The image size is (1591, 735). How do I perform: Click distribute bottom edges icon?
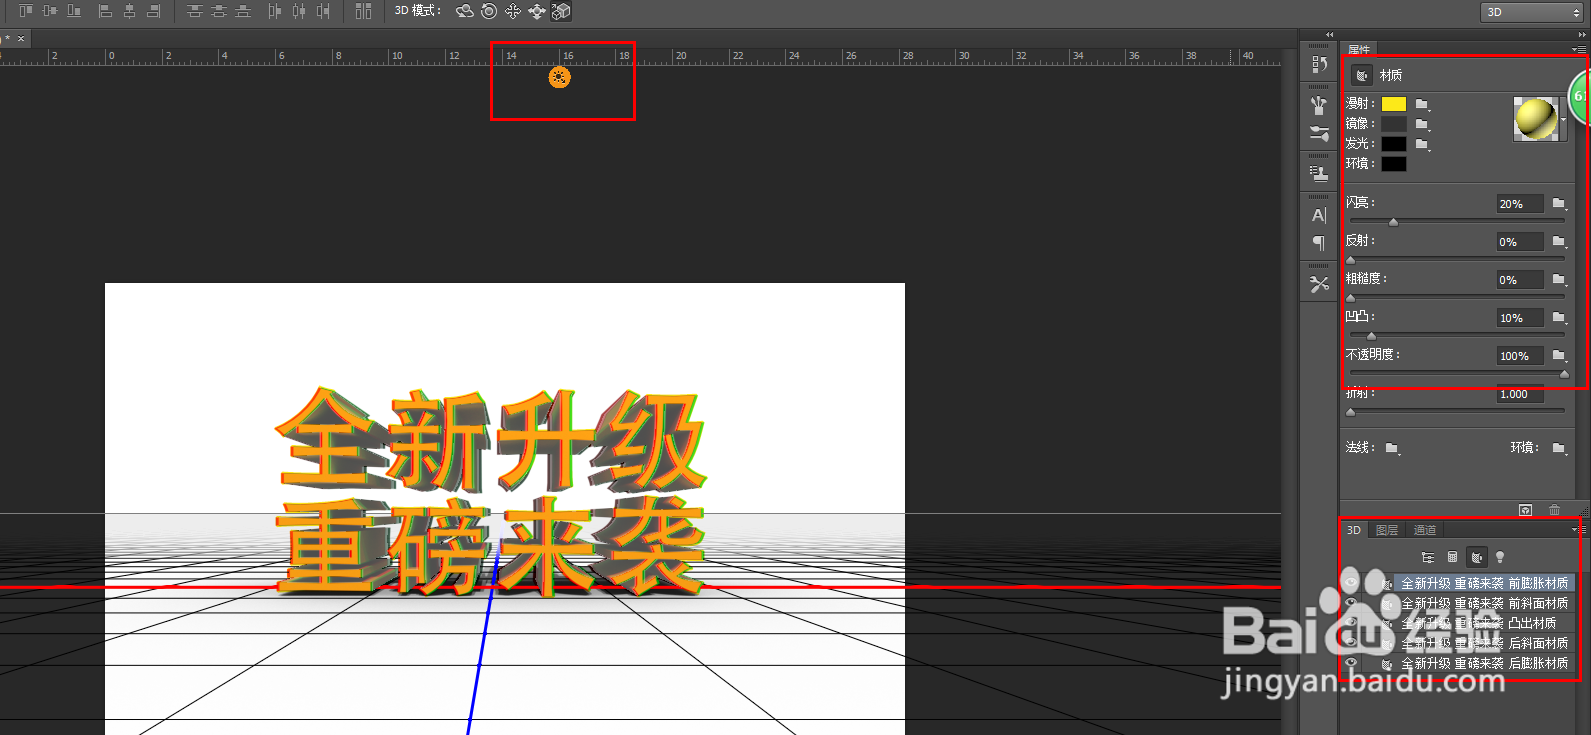click(x=243, y=11)
